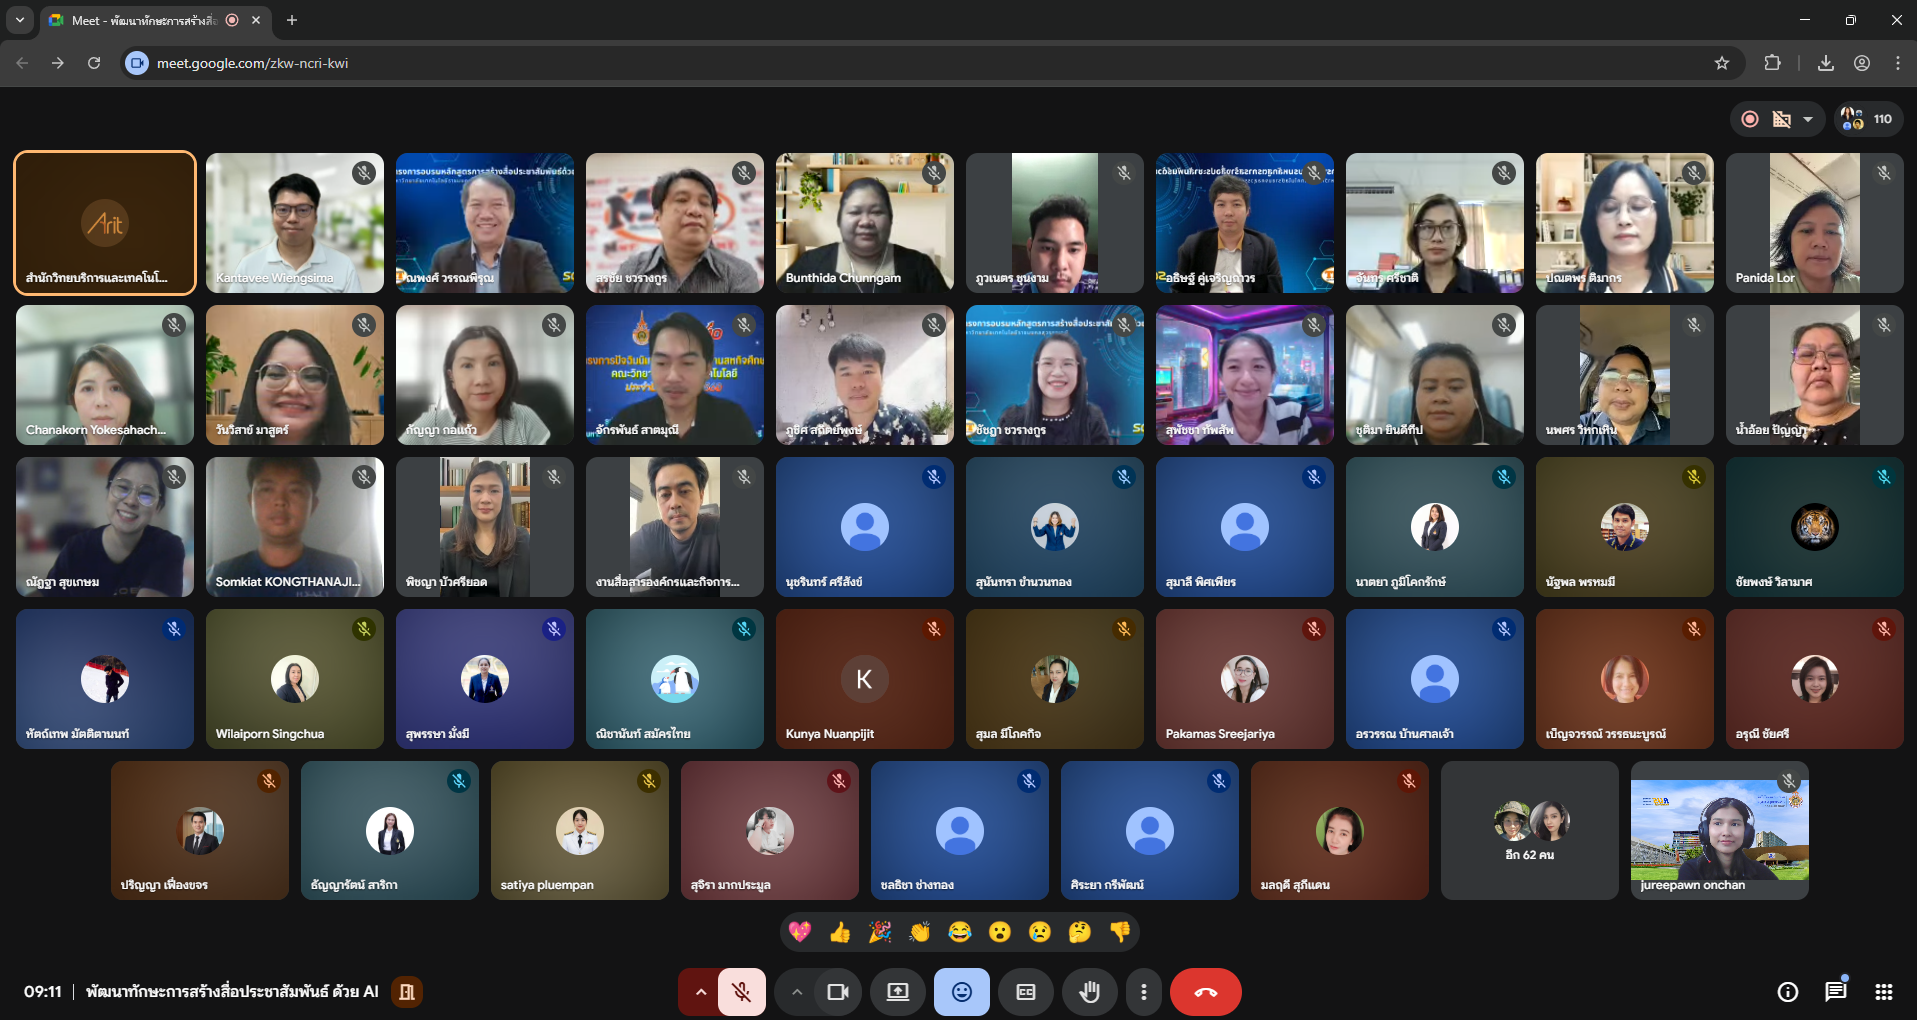The width and height of the screenshot is (1917, 1020).
Task: Send the sparkling heart reaction
Action: pos(800,932)
